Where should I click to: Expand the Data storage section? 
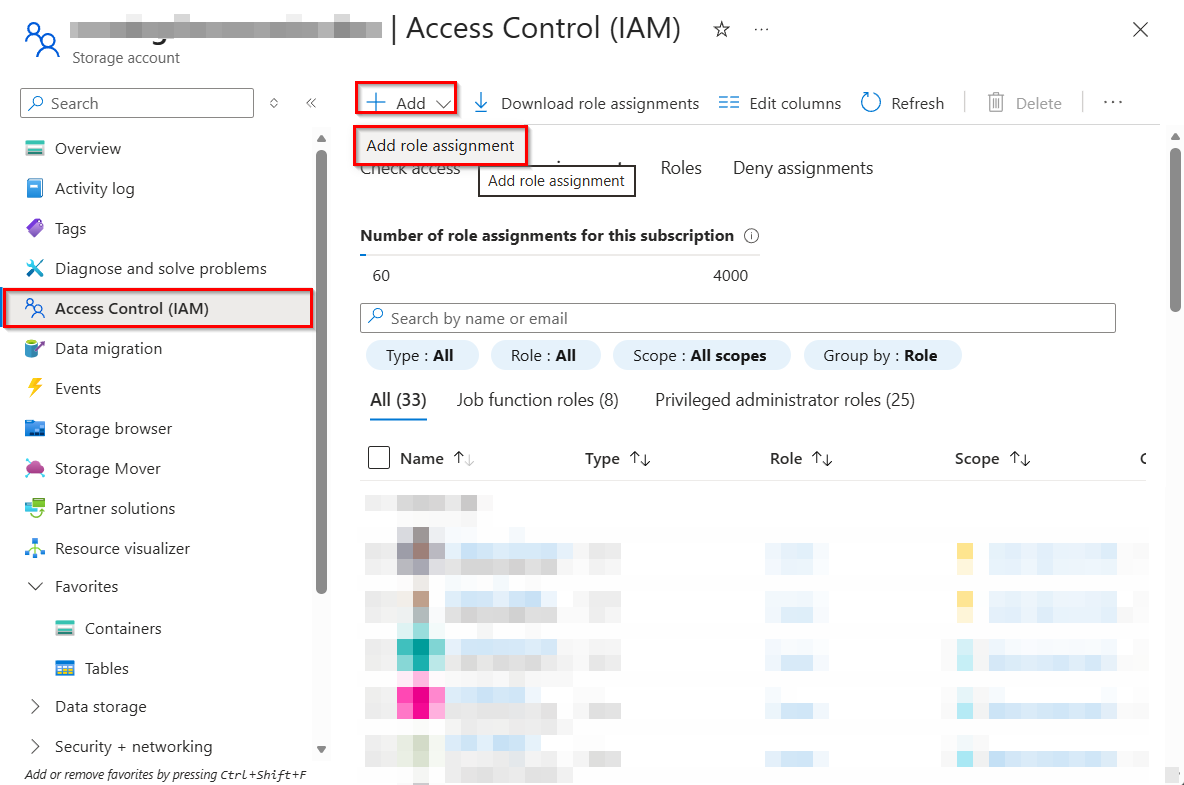pyautogui.click(x=35, y=706)
